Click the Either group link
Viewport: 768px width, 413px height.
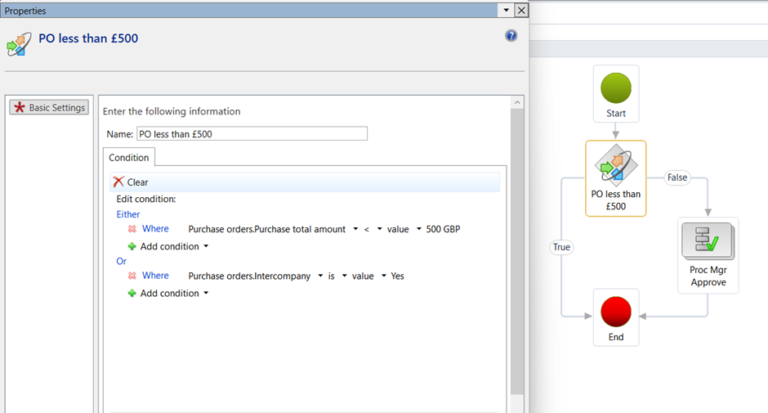(128, 214)
